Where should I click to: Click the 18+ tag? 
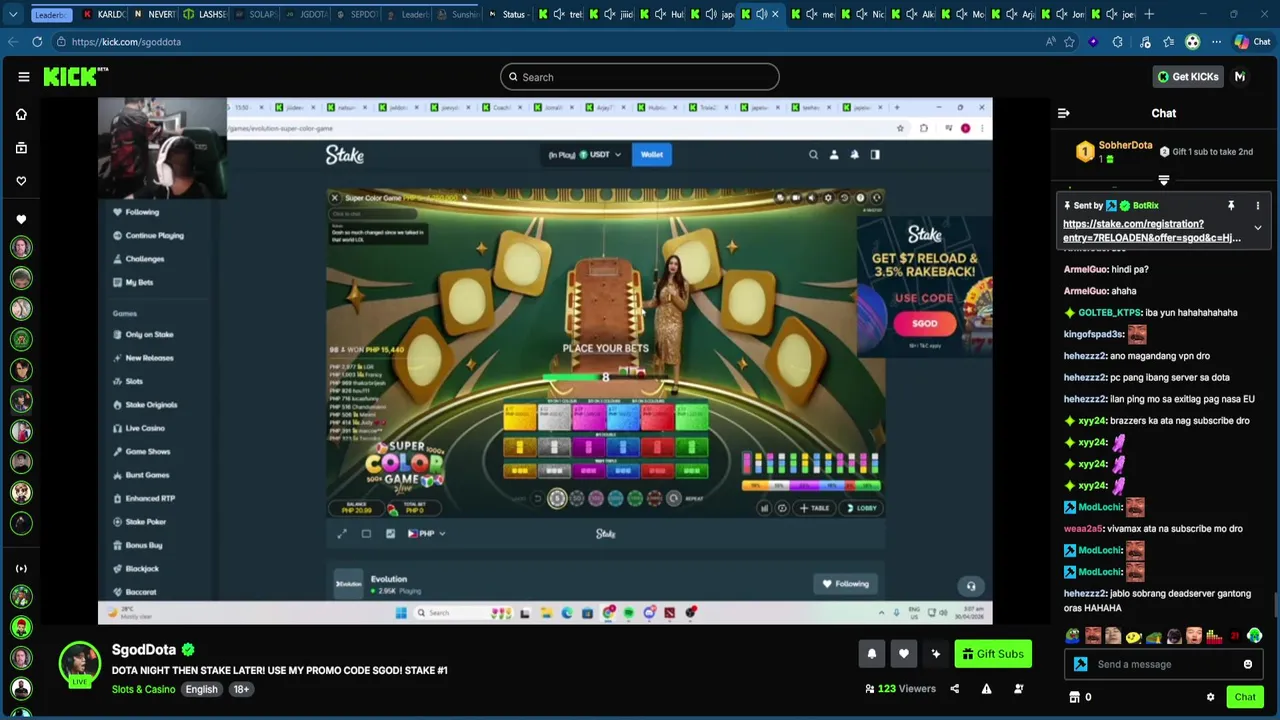[241, 689]
